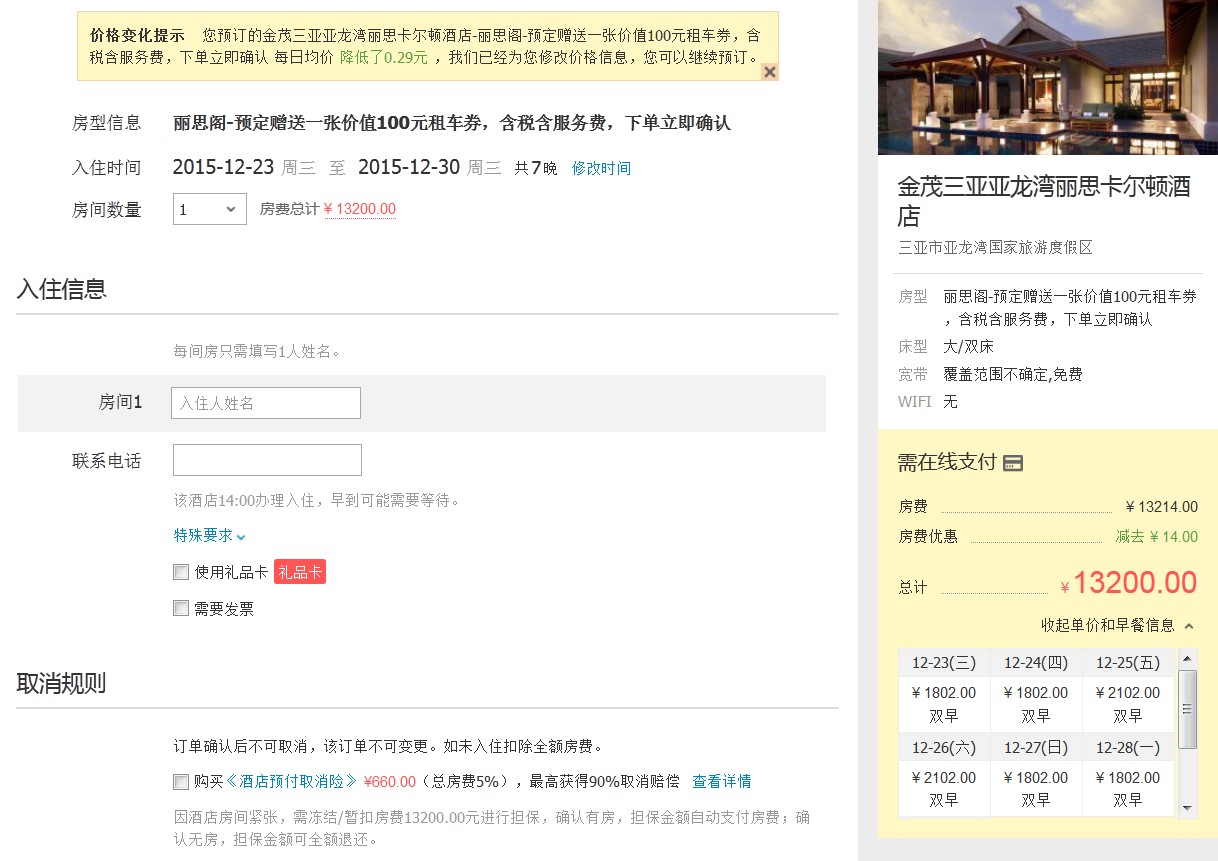Collapse 收起单价和早餐信息 section
Viewport: 1218px width, 861px height.
(1117, 625)
